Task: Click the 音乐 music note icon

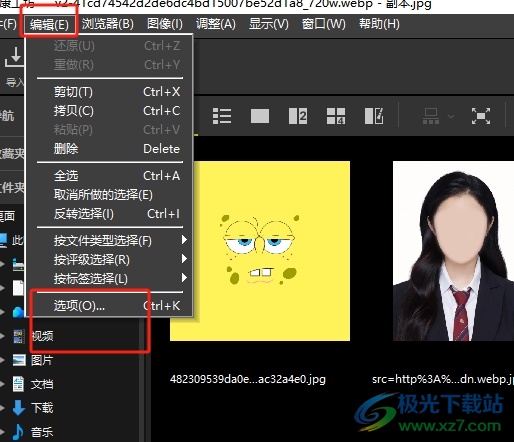Action: pyautogui.click(x=18, y=432)
